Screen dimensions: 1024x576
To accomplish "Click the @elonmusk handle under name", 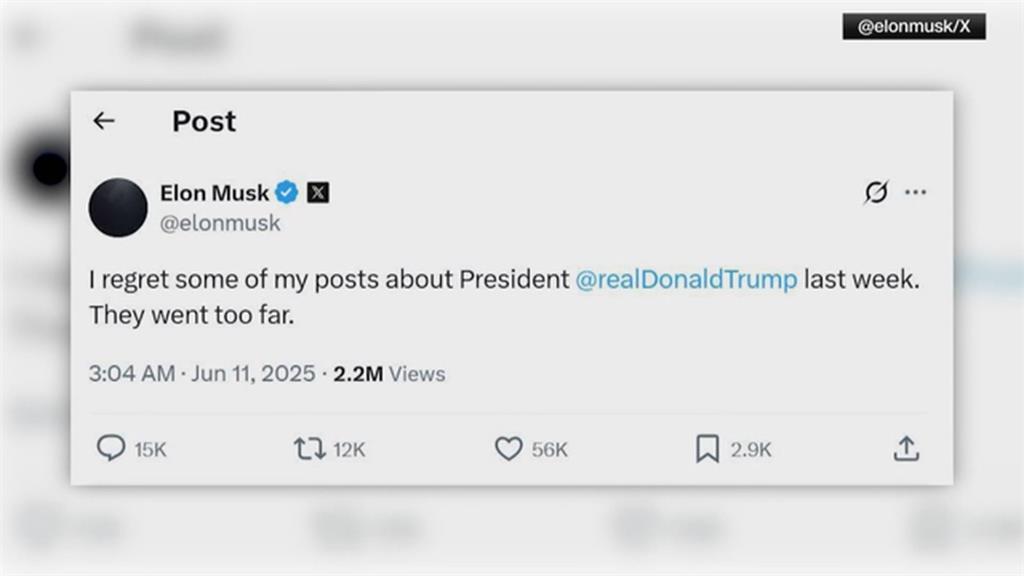I will point(220,224).
